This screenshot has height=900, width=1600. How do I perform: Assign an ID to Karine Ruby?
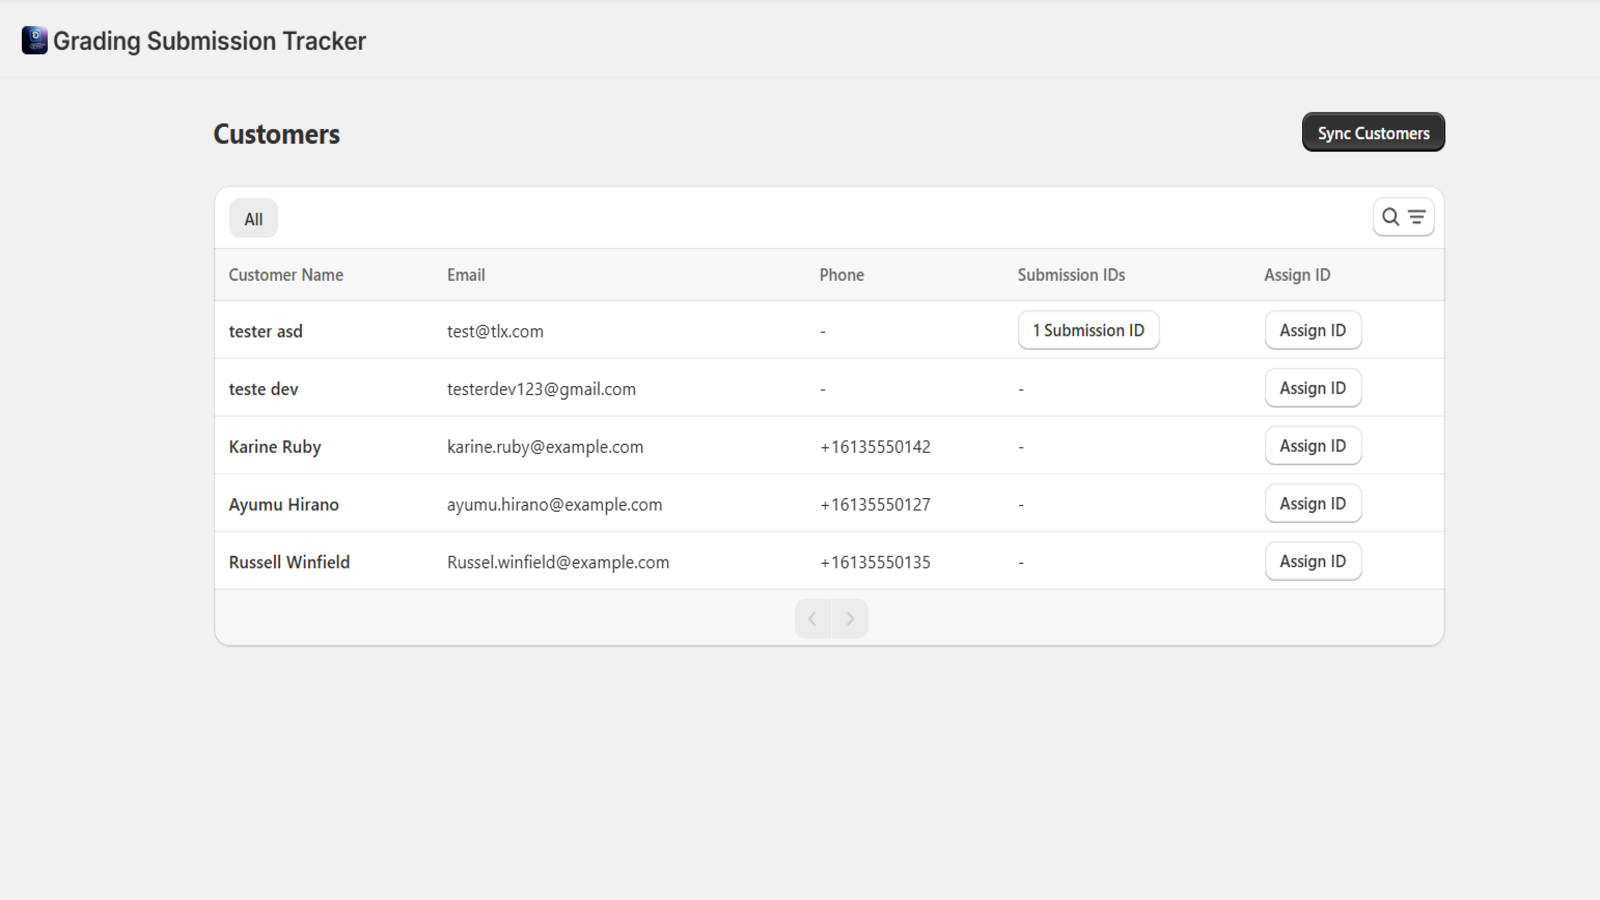pos(1313,445)
